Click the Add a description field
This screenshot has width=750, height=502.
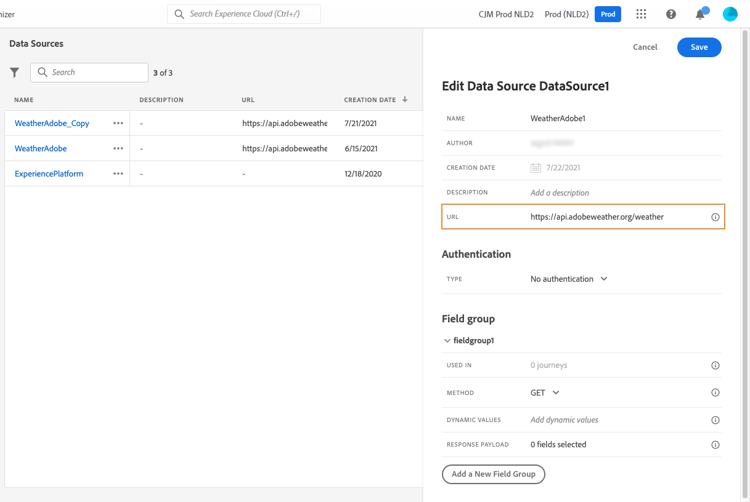tap(560, 193)
